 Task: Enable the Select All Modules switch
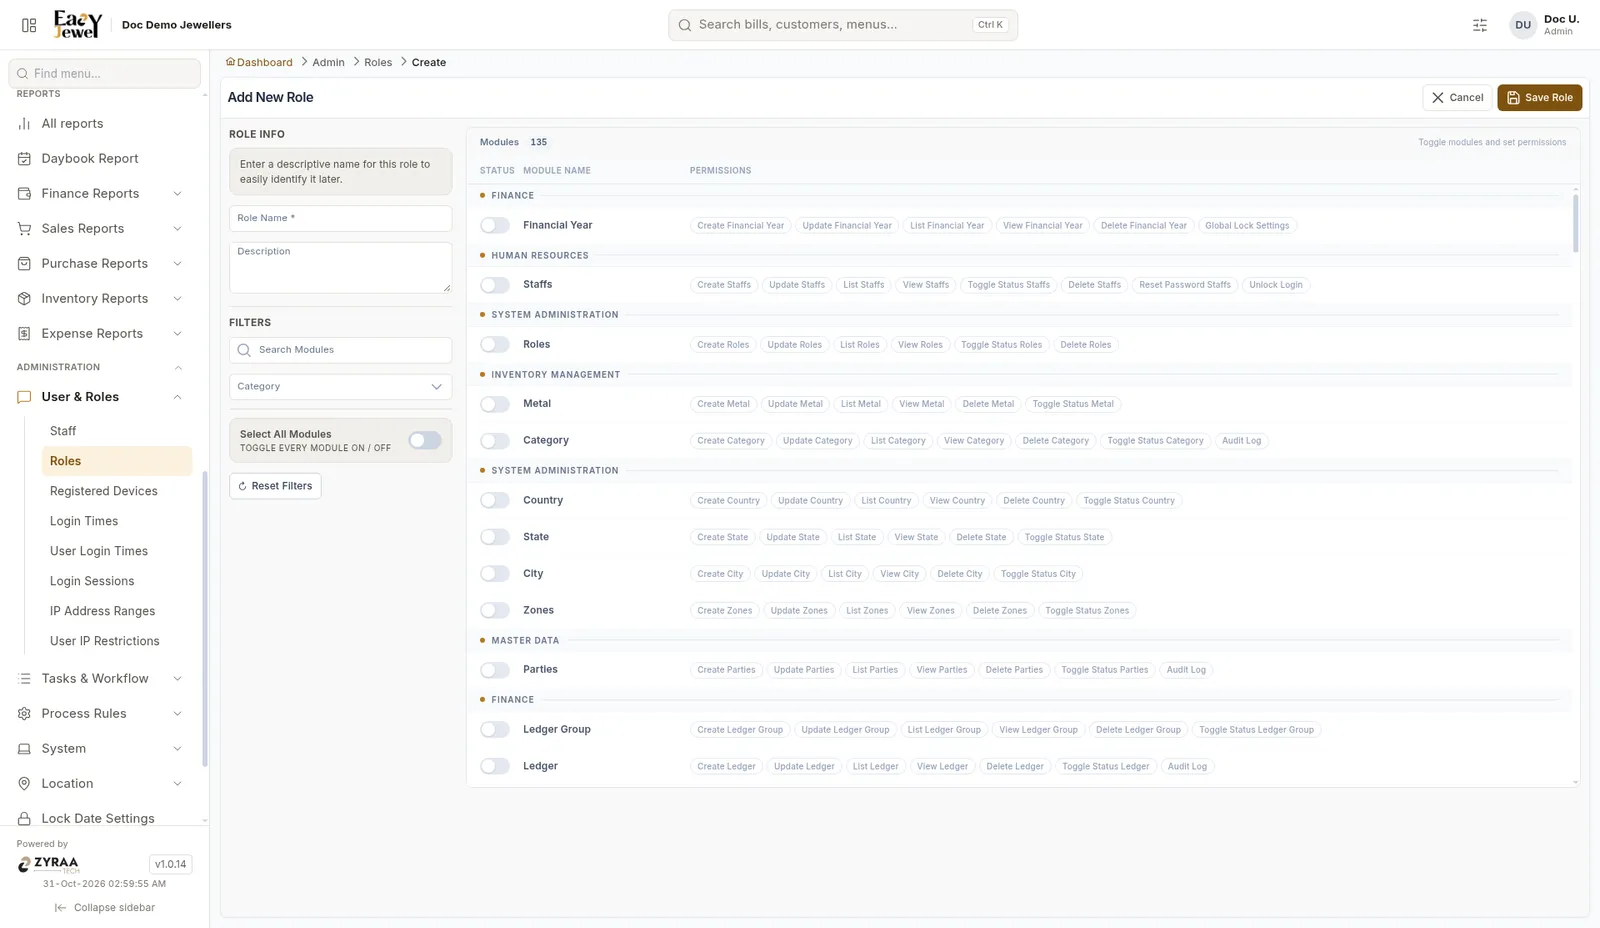425,440
